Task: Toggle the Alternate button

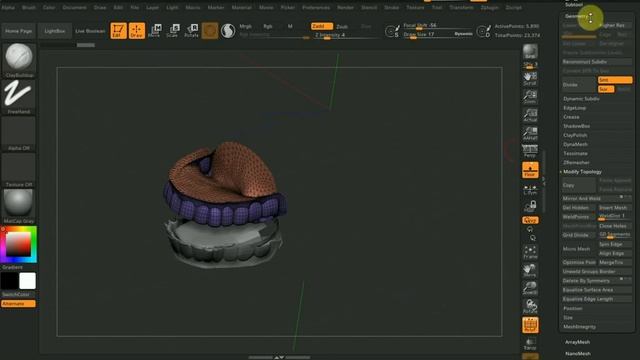Action: tap(18, 304)
